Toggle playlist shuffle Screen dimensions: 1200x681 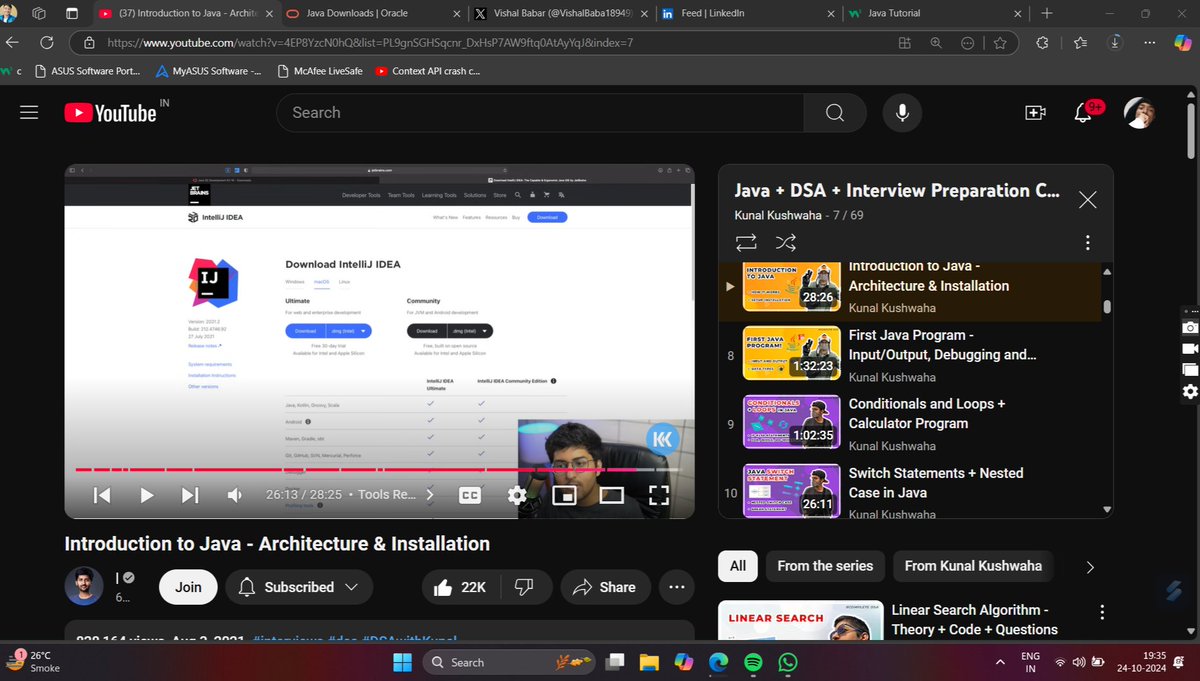(x=786, y=242)
